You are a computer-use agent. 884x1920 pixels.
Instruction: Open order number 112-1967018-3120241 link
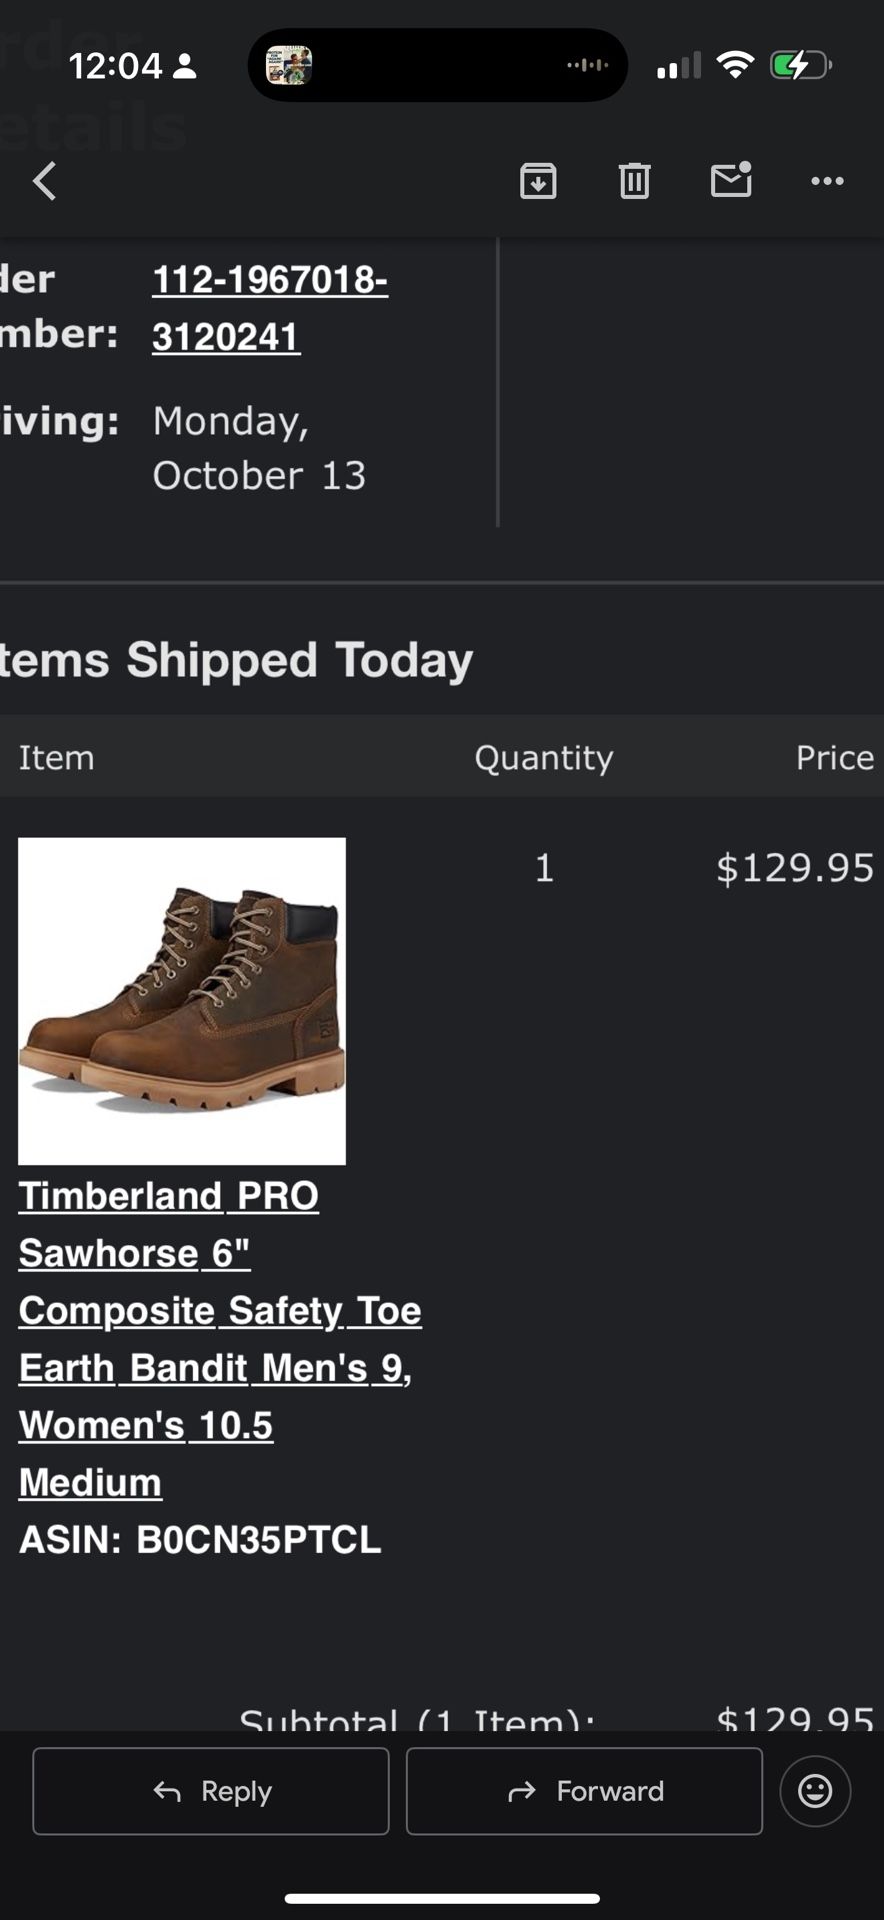pos(269,308)
